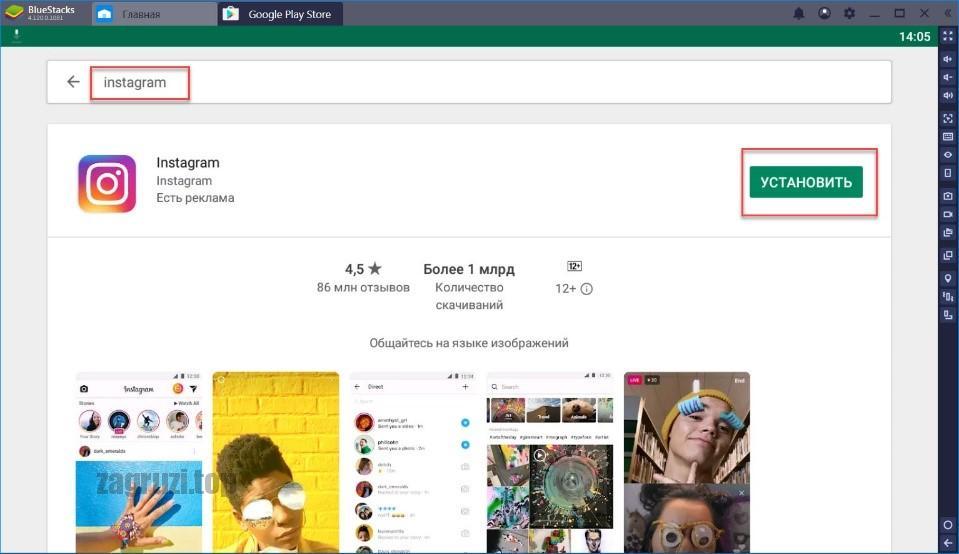Open BlueStacks notifications bell
959x554 pixels.
point(799,13)
